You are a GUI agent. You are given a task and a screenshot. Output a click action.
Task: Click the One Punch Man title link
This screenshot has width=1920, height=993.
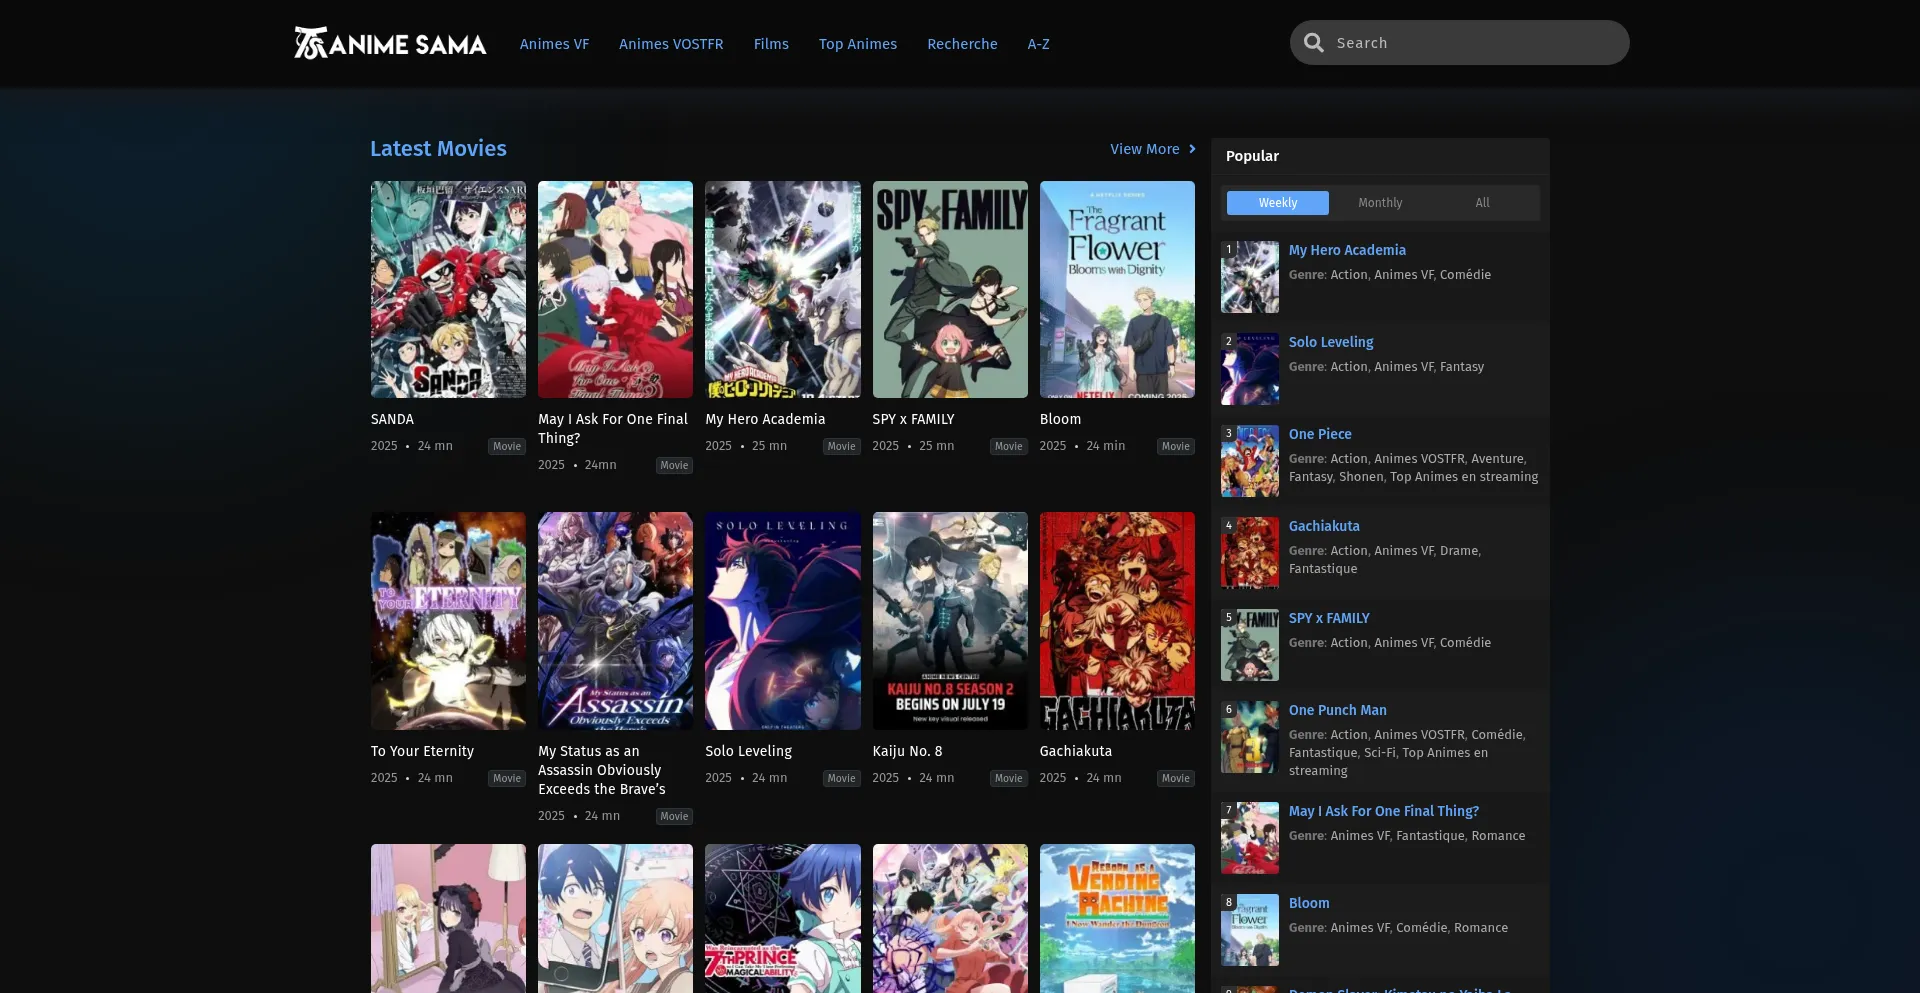coord(1337,710)
